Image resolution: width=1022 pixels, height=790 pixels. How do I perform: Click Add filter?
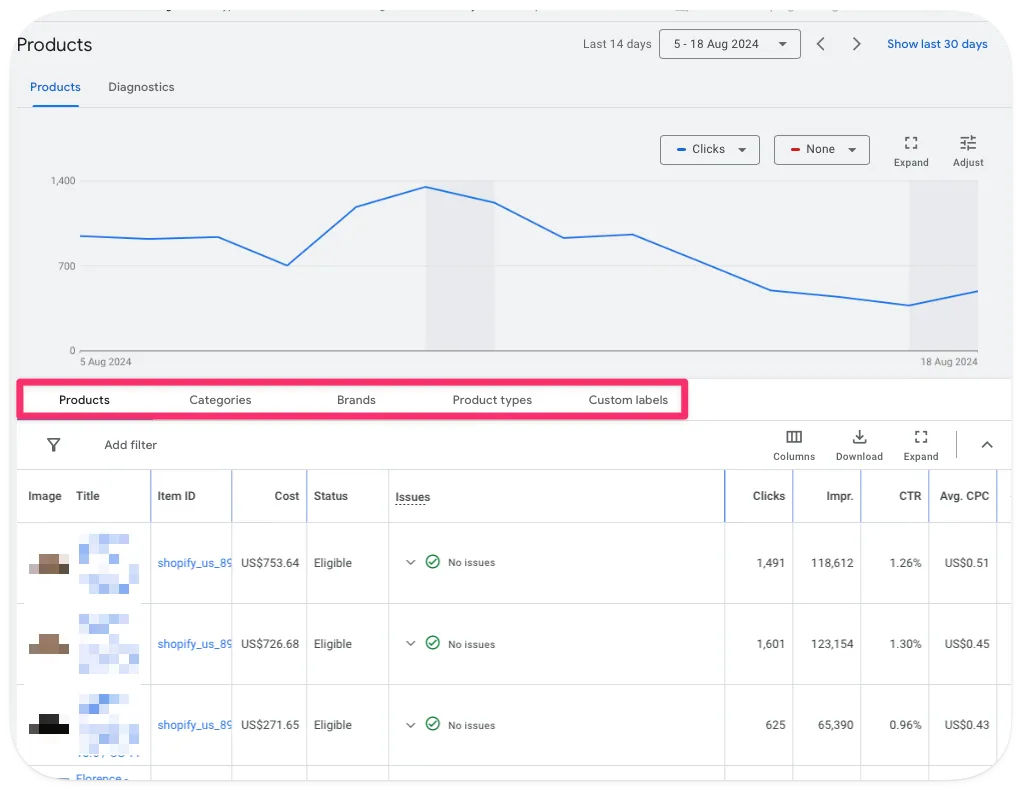[130, 445]
